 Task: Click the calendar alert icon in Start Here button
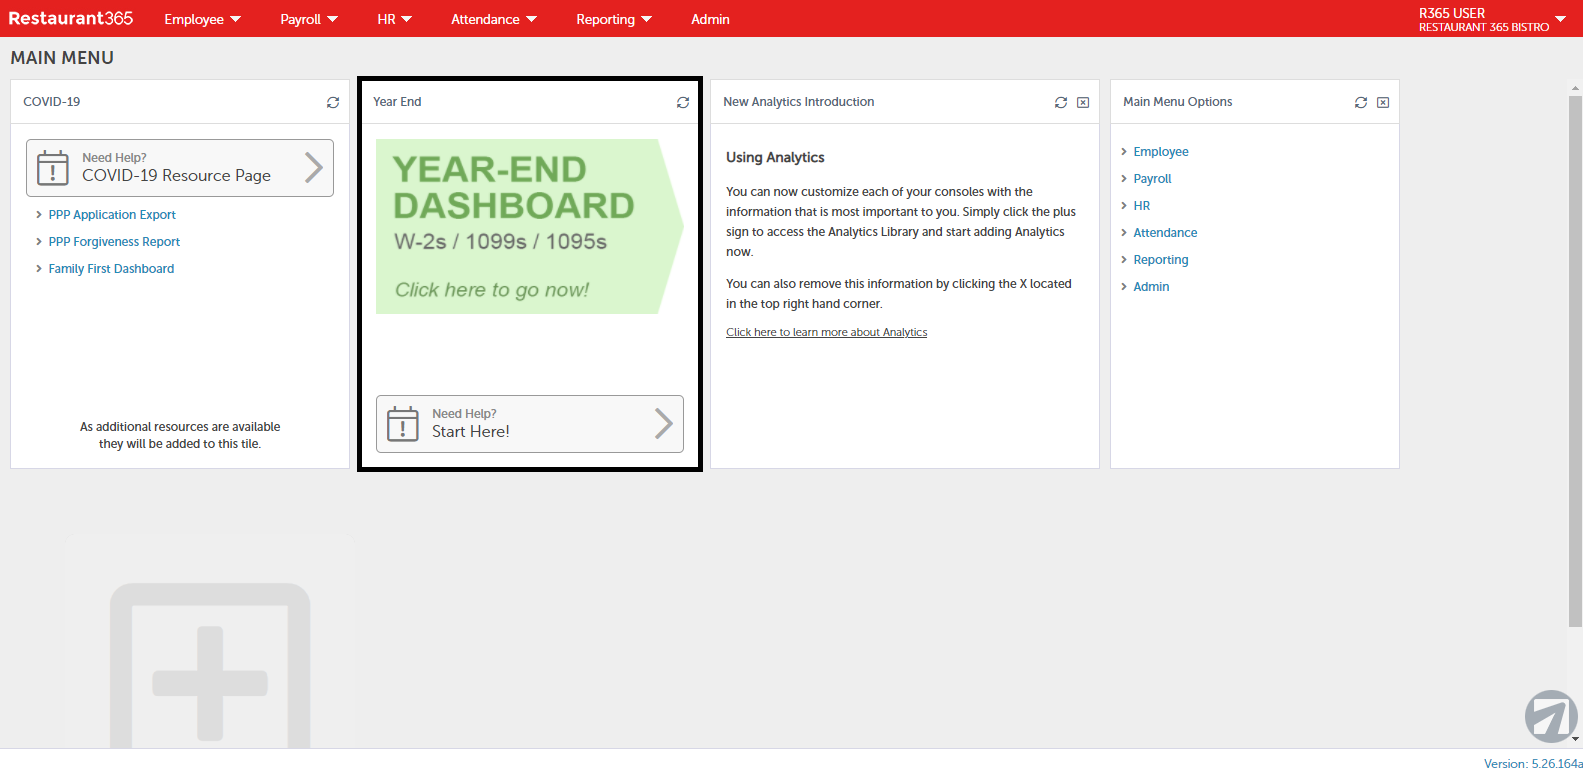click(403, 424)
